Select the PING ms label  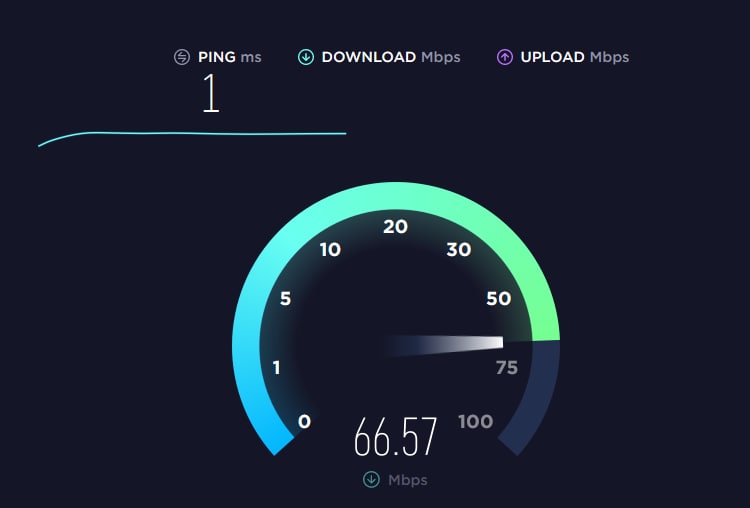[230, 57]
